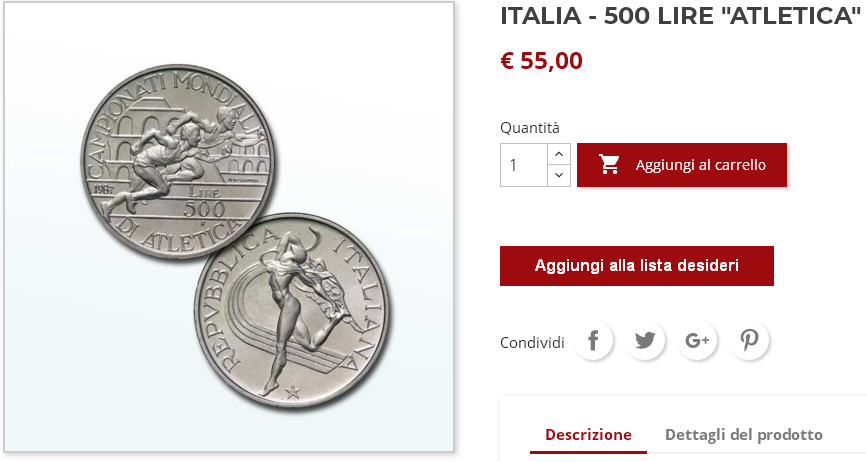
Task: Focus the Quantità number field
Action: 524,165
